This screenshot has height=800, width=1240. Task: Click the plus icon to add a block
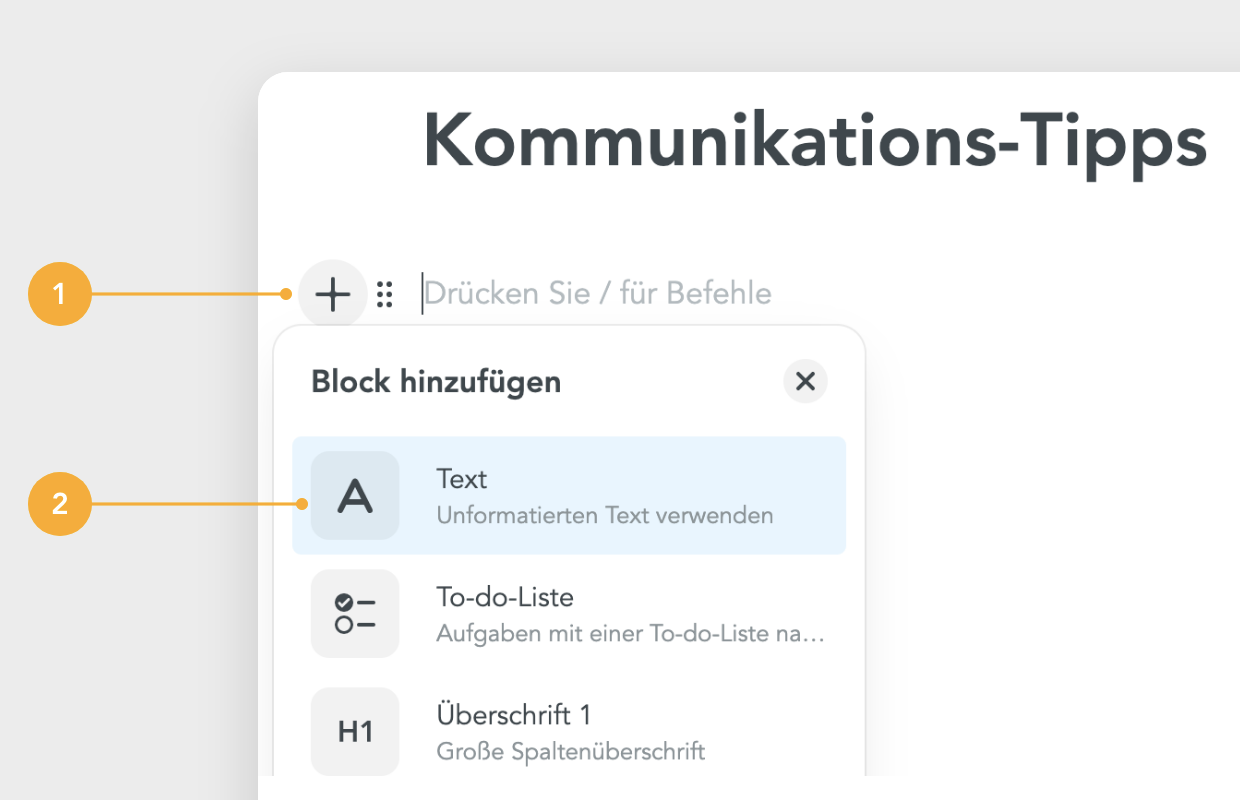point(332,294)
